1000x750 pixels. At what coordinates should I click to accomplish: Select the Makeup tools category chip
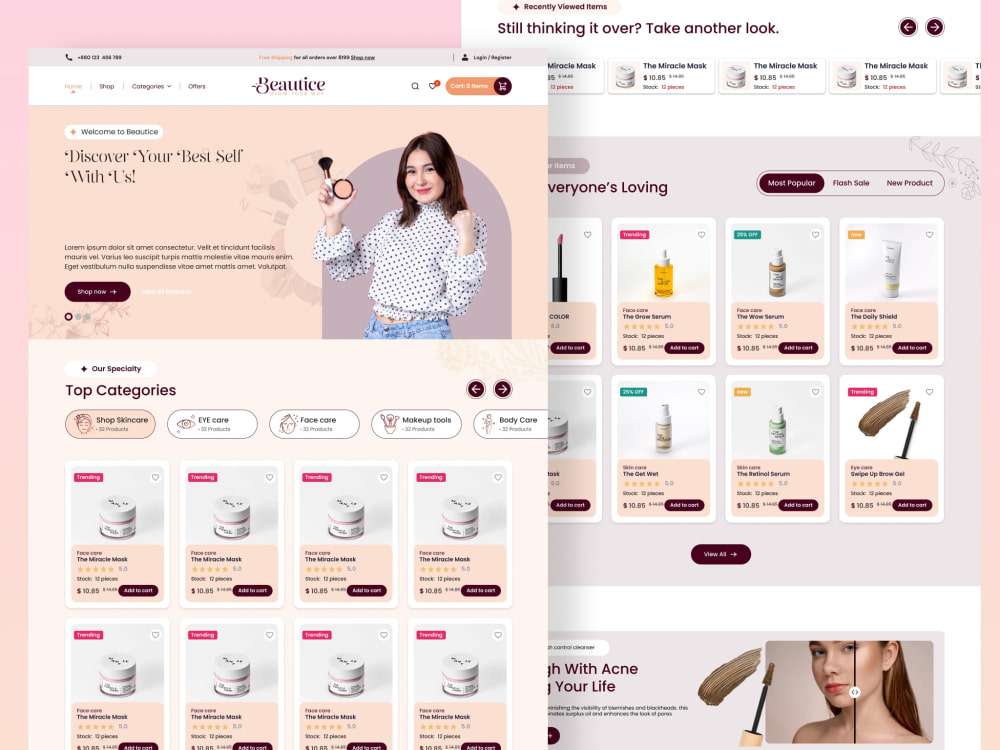(x=416, y=424)
